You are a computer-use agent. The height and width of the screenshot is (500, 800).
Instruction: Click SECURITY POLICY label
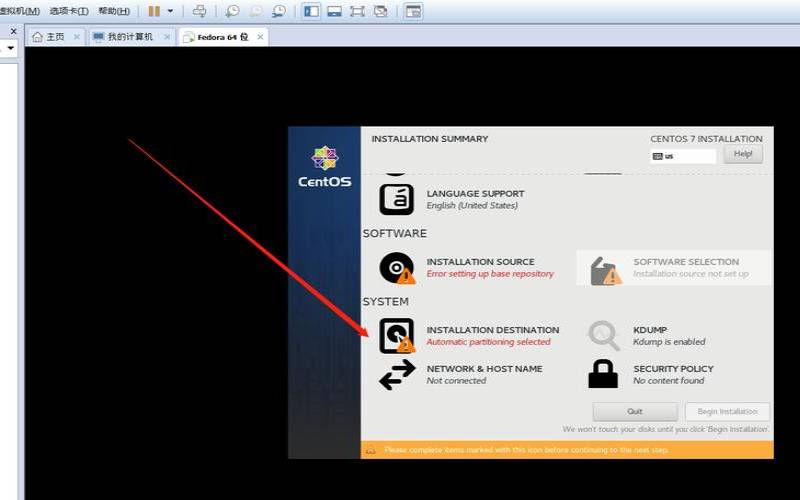[673, 368]
